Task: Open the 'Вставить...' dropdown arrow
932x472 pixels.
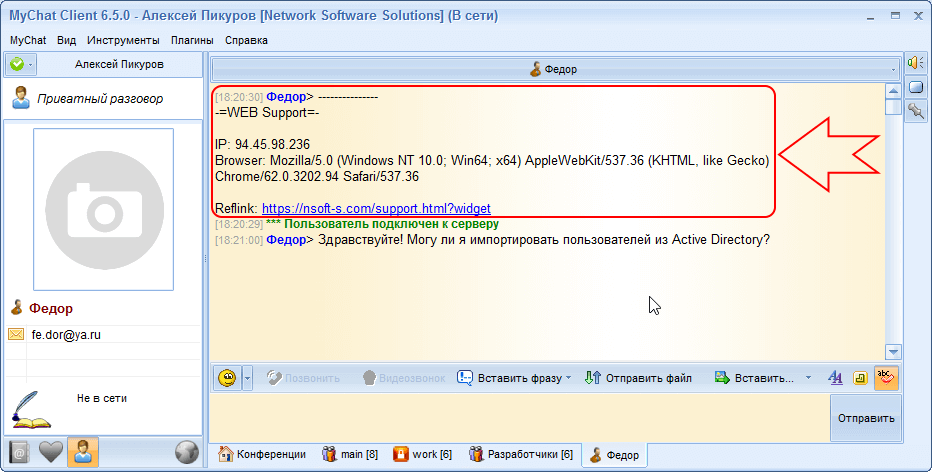Action: coord(808,378)
